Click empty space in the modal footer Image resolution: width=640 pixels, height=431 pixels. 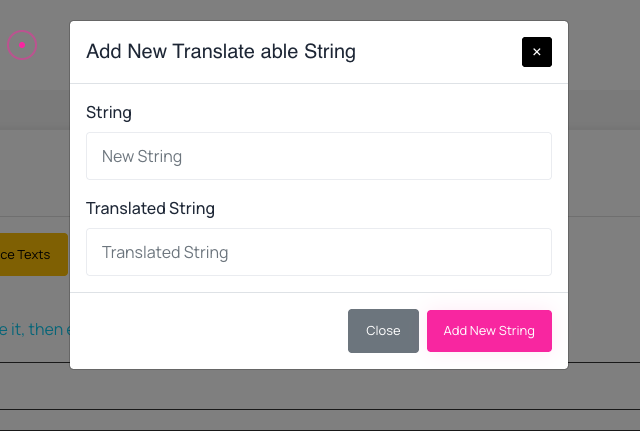click(x=204, y=331)
